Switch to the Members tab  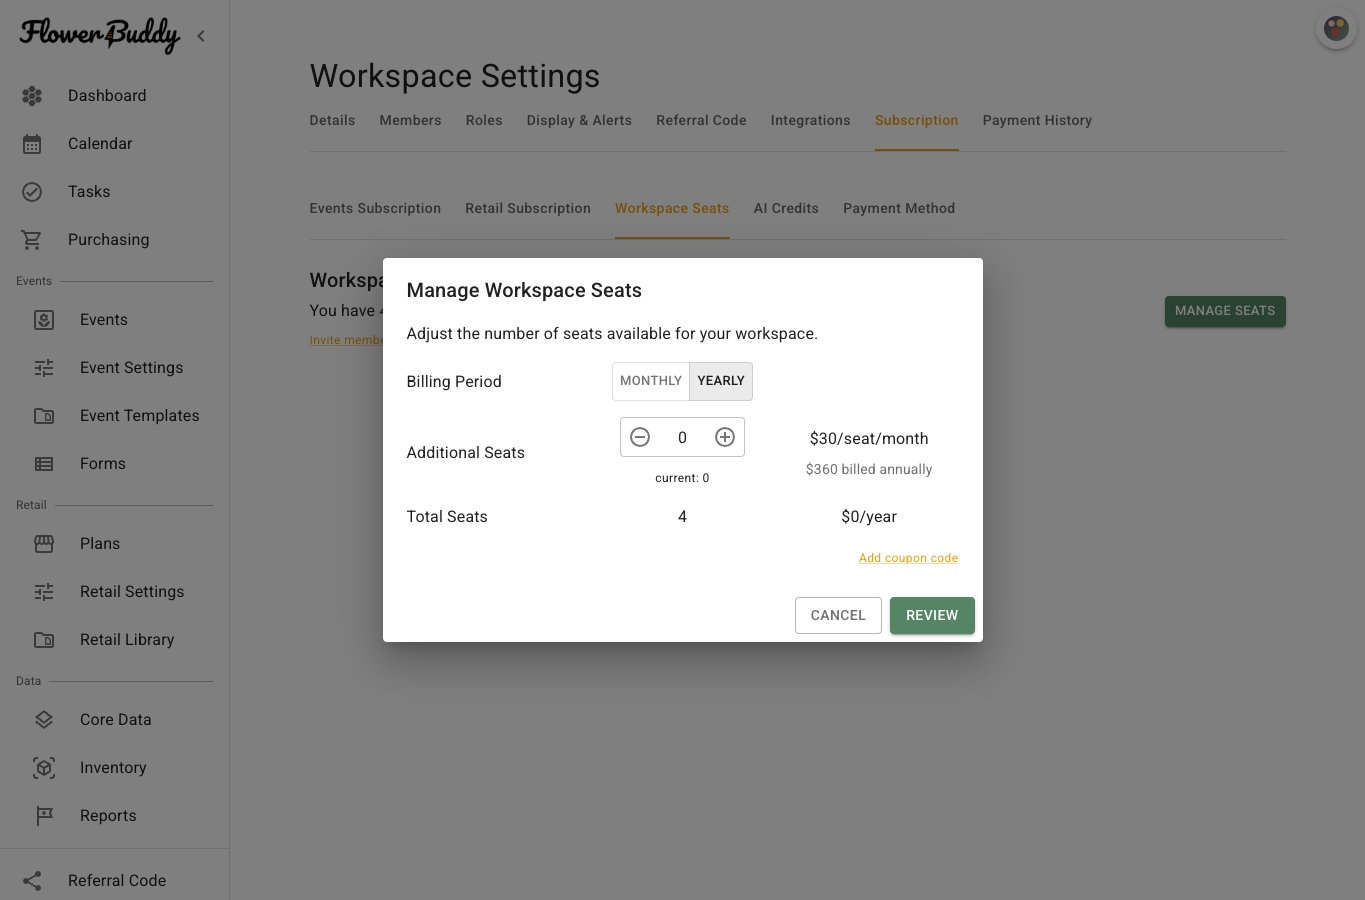click(410, 121)
